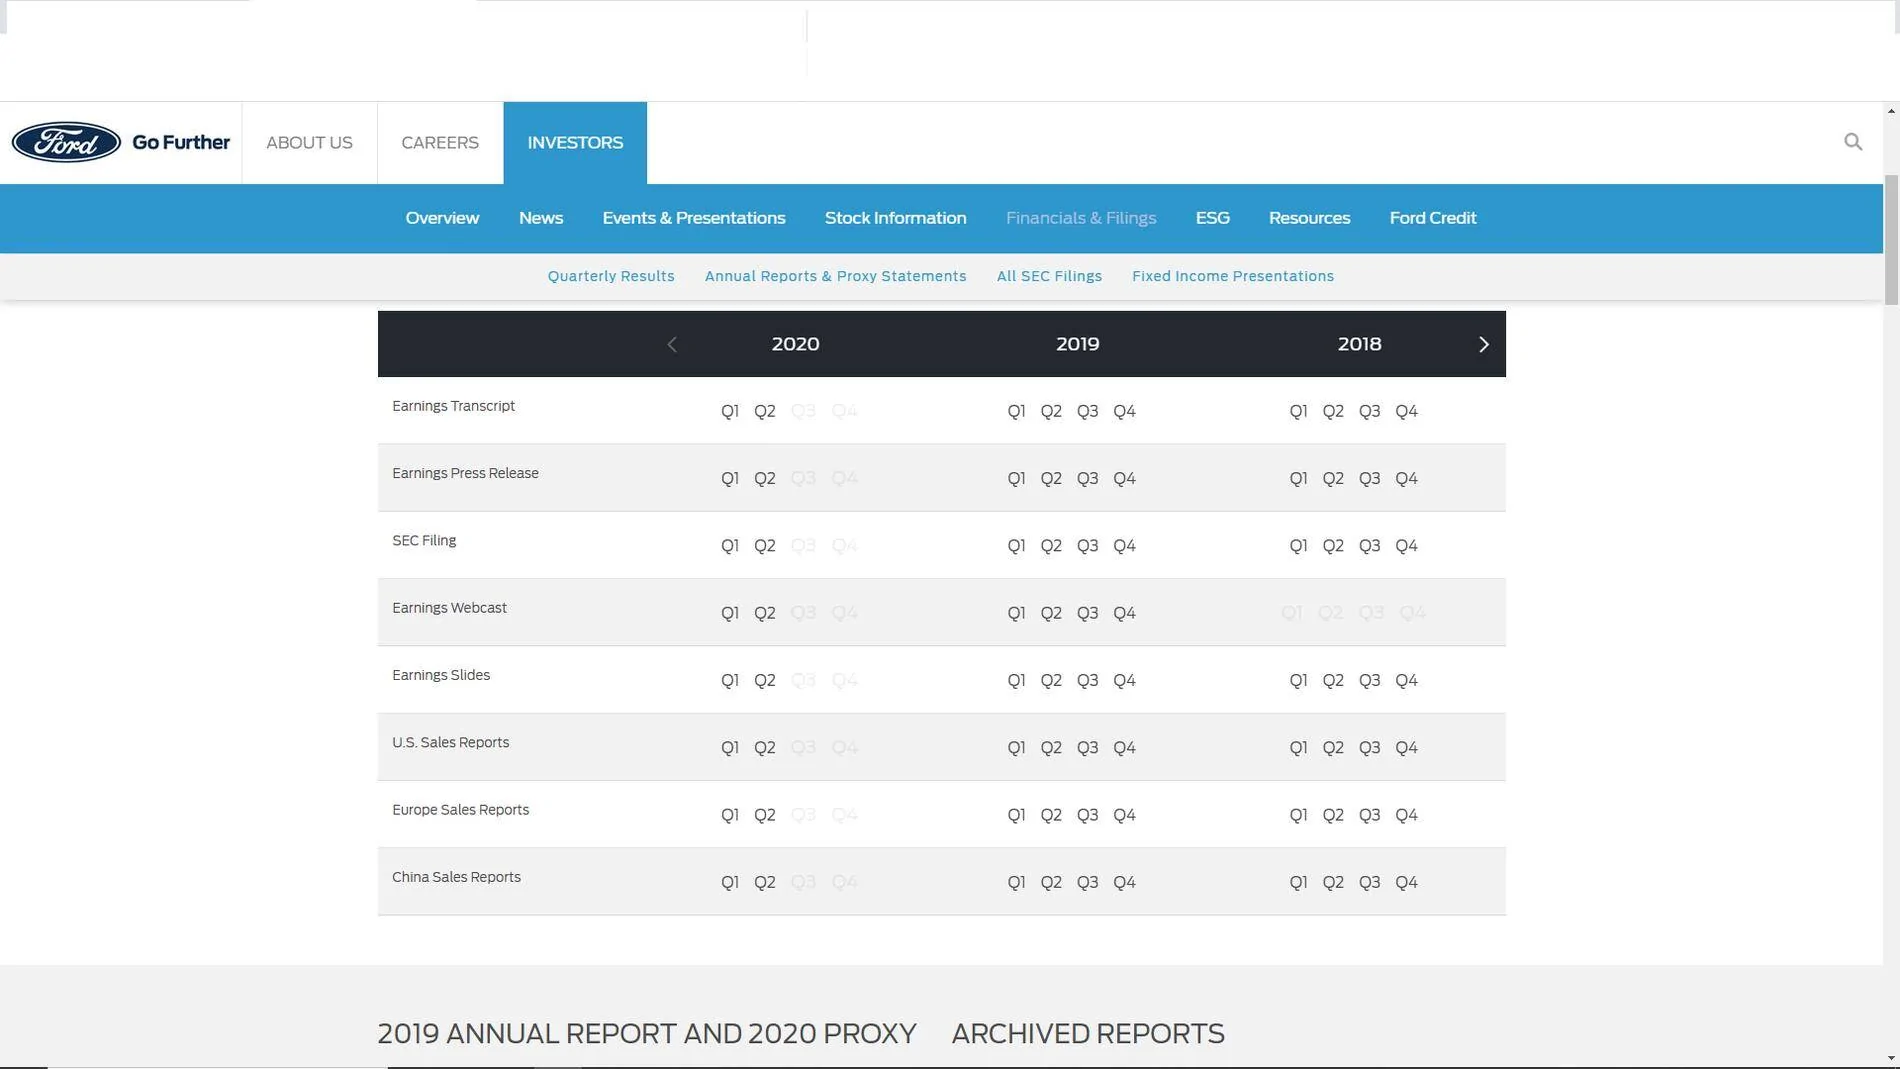The width and height of the screenshot is (1900, 1069).
Task: Open 2019 Q1 Earnings Press Release
Action: tap(1016, 478)
